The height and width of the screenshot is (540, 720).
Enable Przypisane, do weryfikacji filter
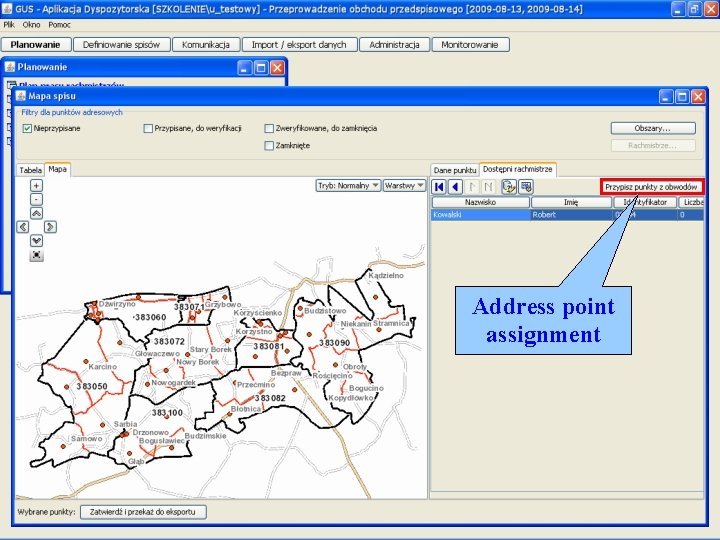coord(148,129)
